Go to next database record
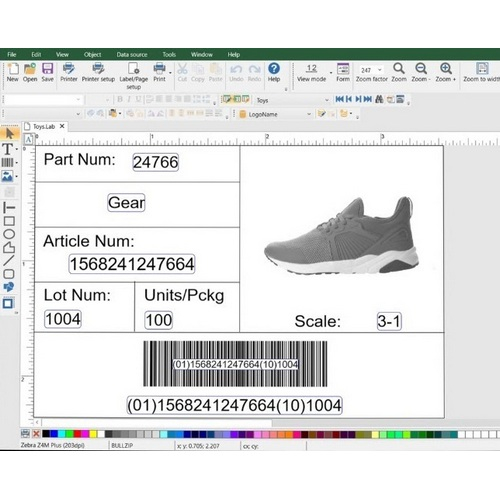 [x=358, y=99]
